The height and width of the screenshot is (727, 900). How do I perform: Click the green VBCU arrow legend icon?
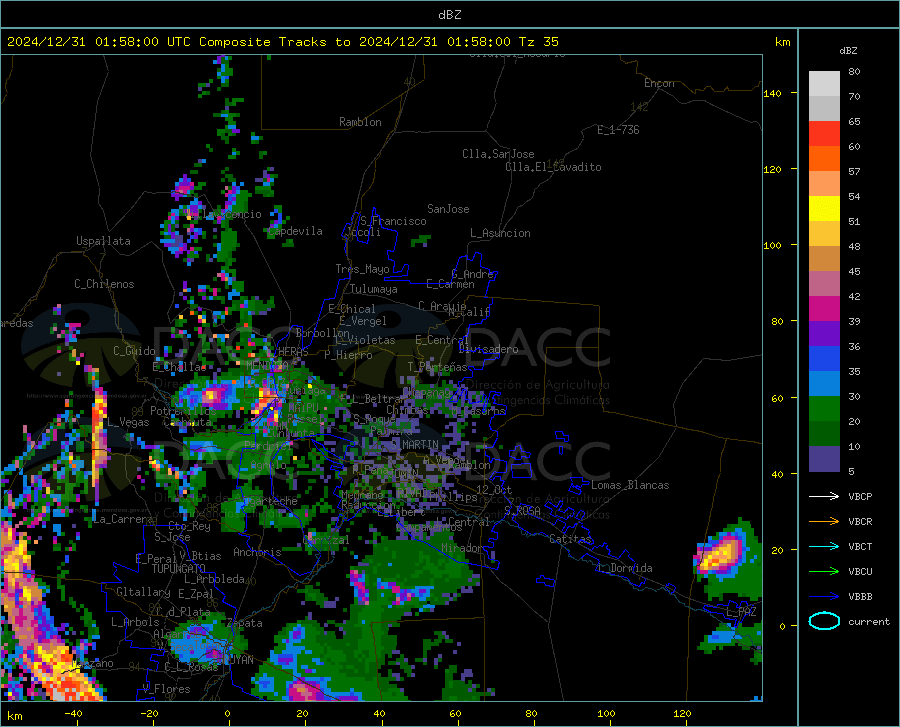[824, 572]
